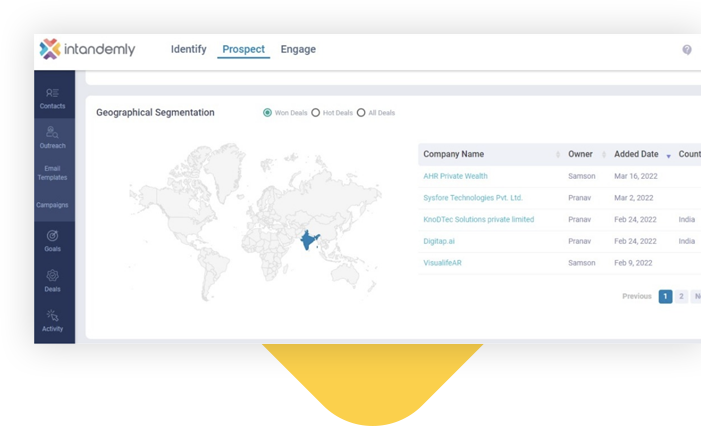The width and height of the screenshot is (701, 426).
Task: Select the Won Deals radio button
Action: pyautogui.click(x=267, y=113)
